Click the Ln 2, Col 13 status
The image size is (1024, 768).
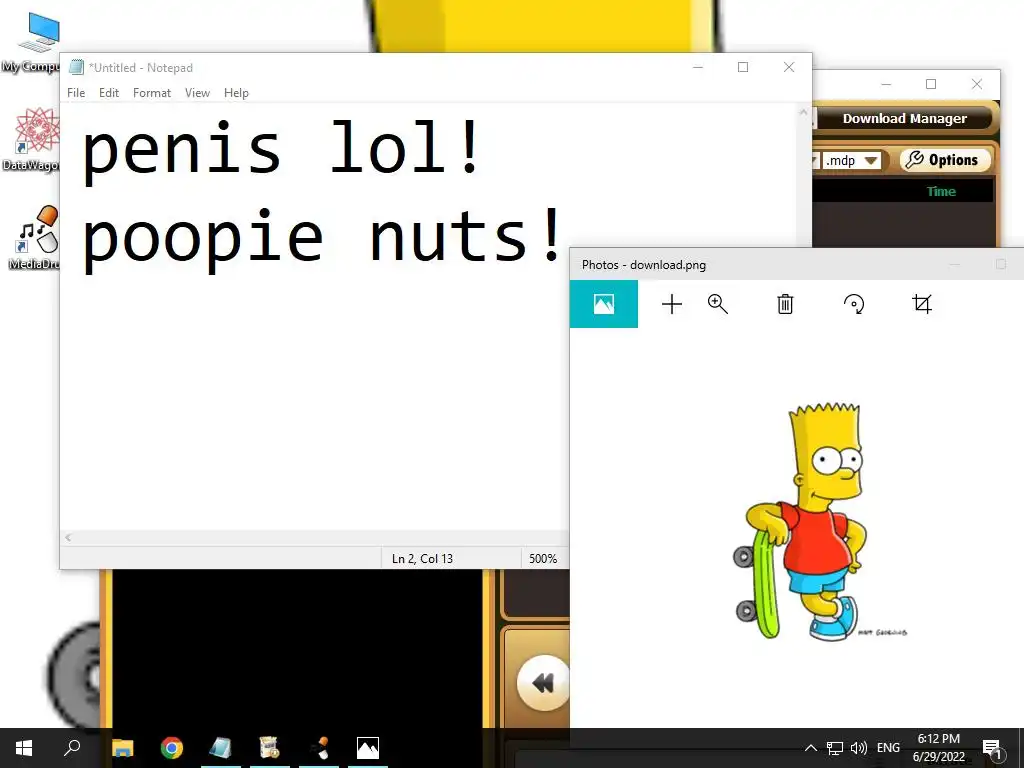pos(423,558)
